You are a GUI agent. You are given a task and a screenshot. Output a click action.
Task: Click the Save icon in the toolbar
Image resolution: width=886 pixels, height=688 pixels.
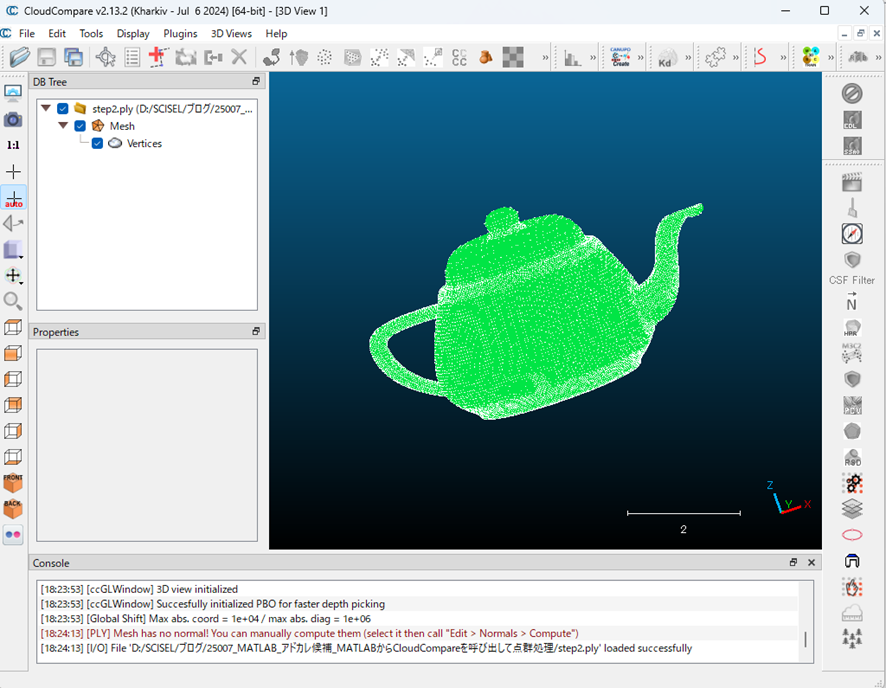click(x=46, y=58)
